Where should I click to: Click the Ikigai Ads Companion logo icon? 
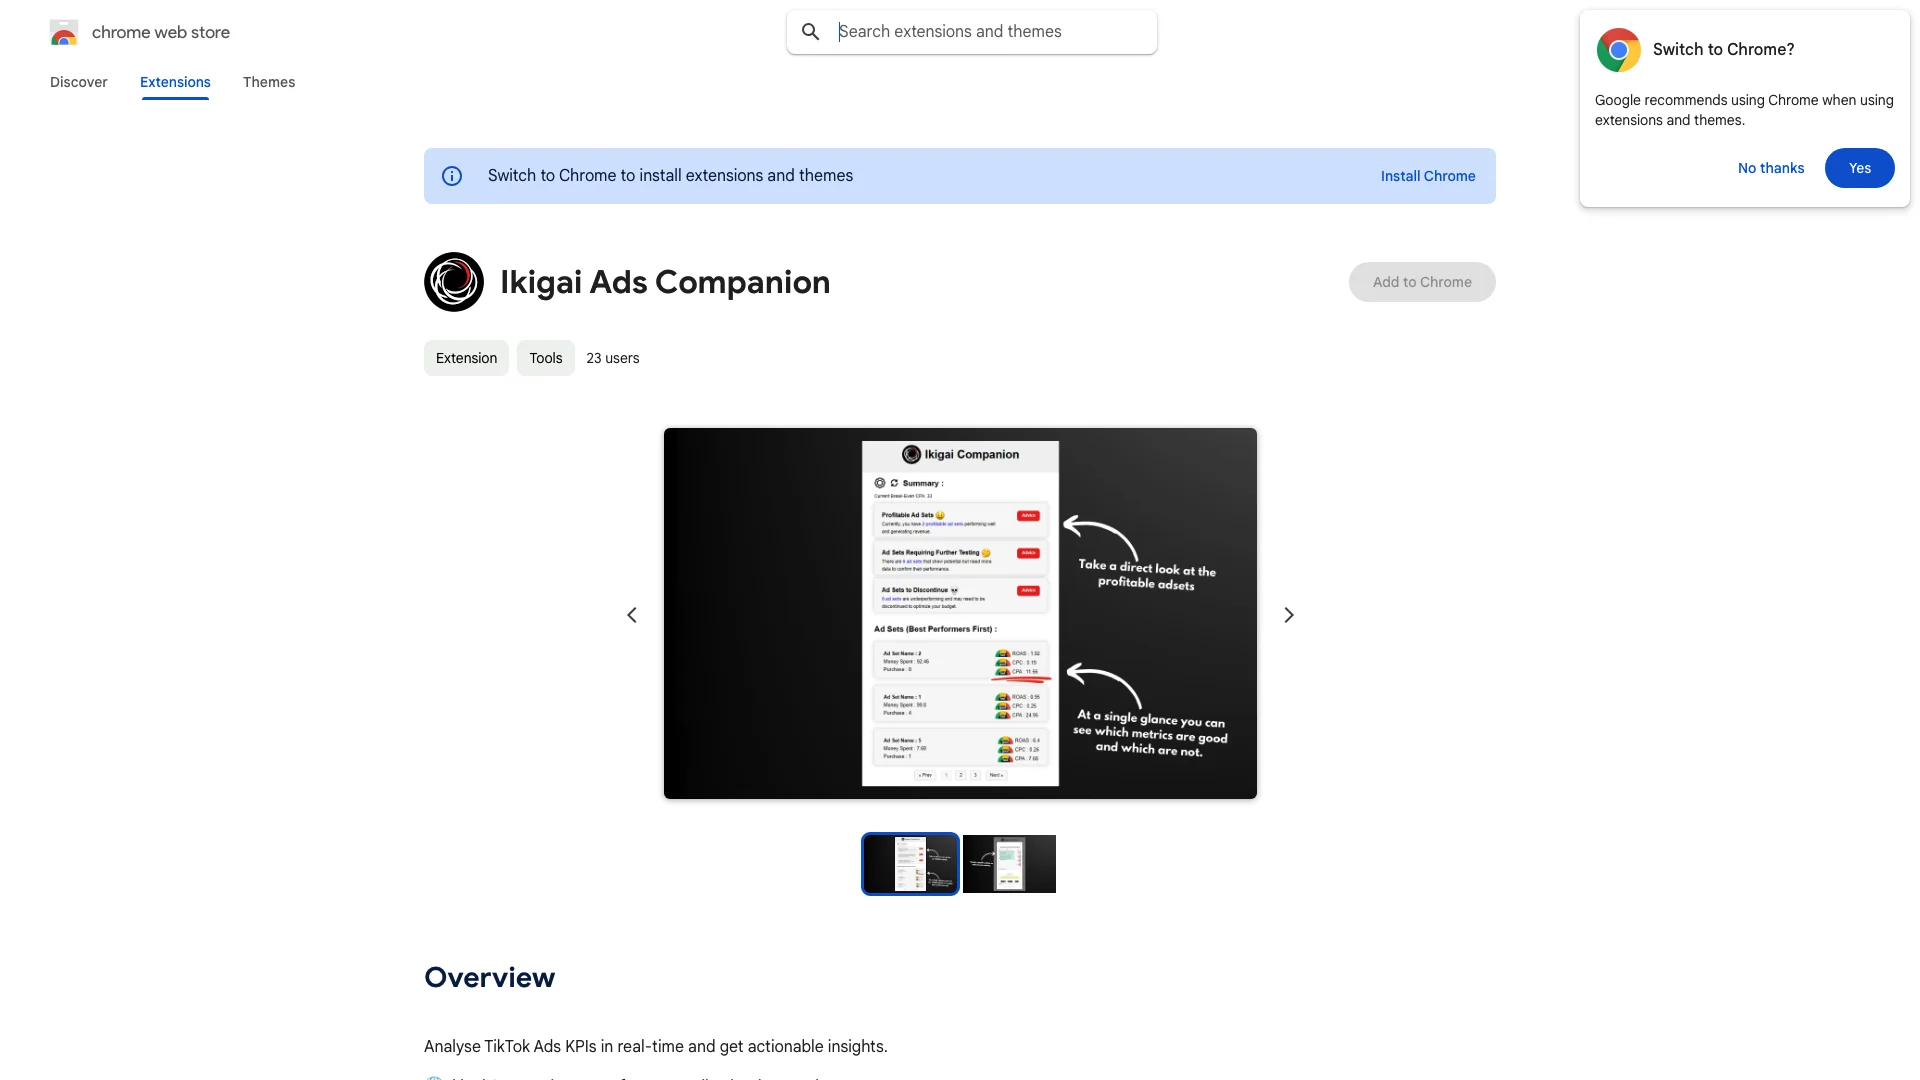click(454, 282)
